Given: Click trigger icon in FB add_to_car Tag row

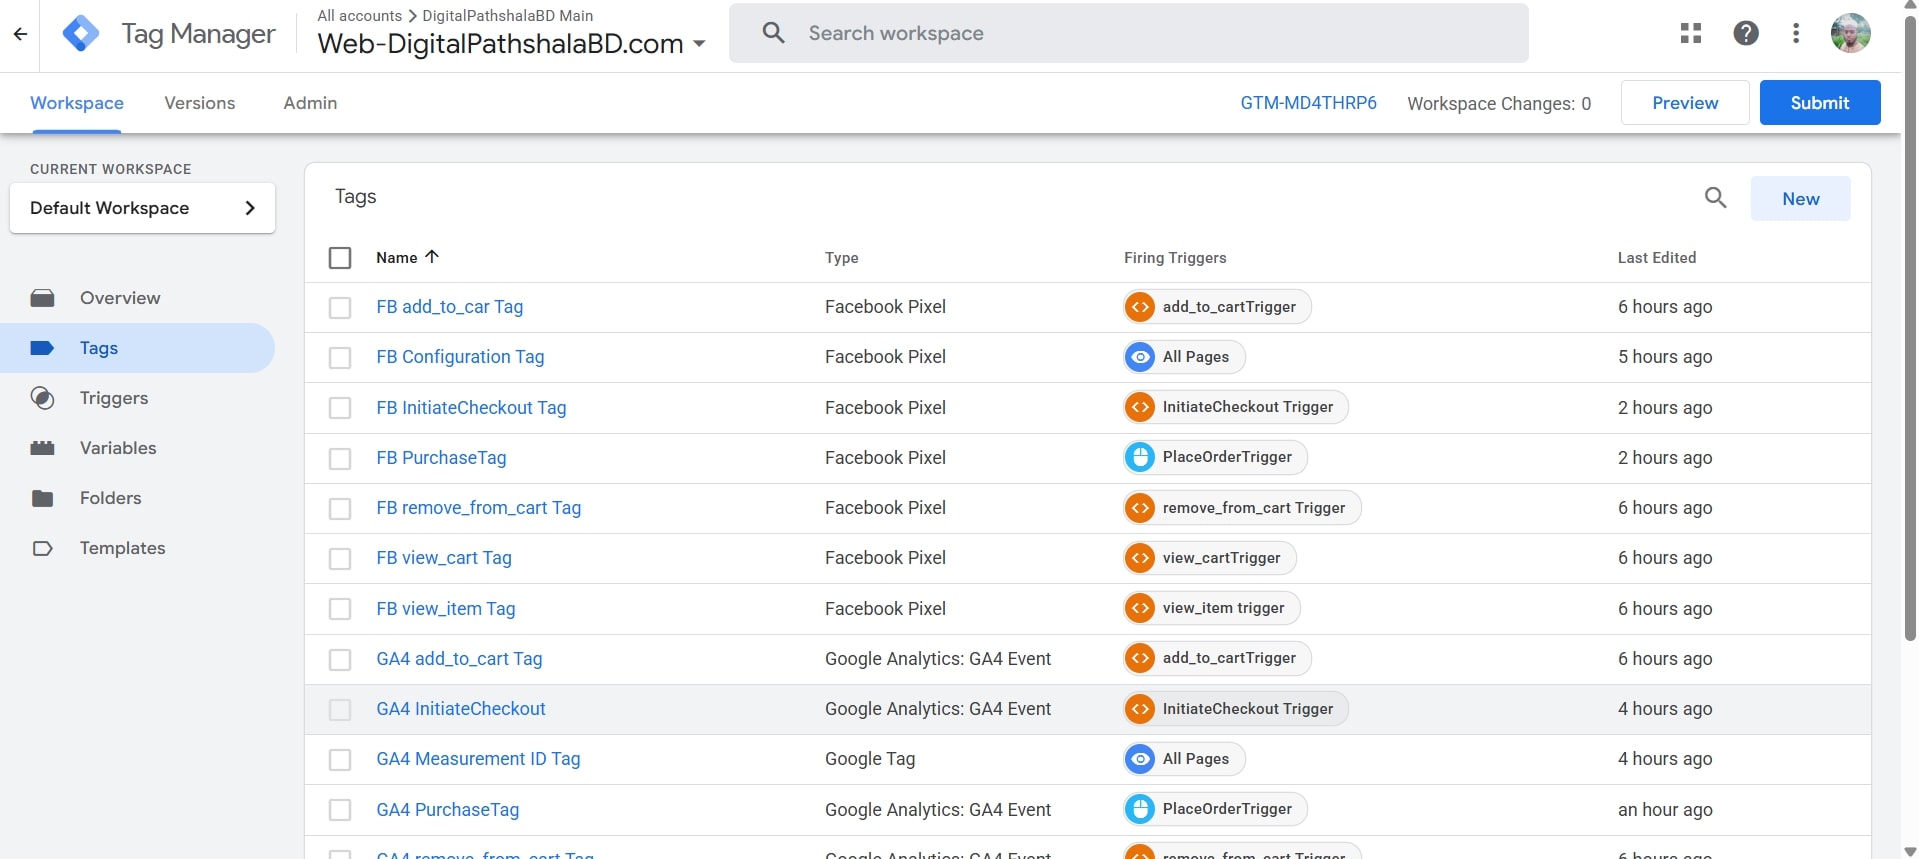Looking at the screenshot, I should point(1140,307).
